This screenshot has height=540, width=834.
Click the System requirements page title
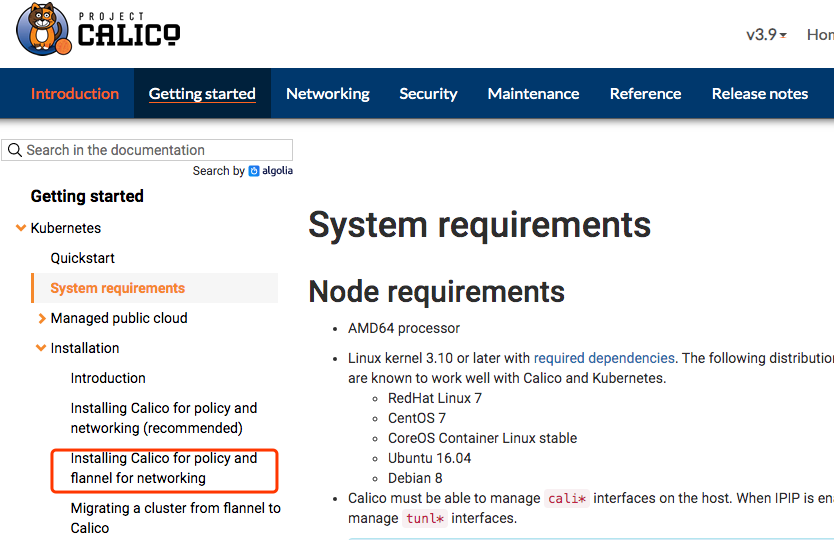(x=479, y=225)
